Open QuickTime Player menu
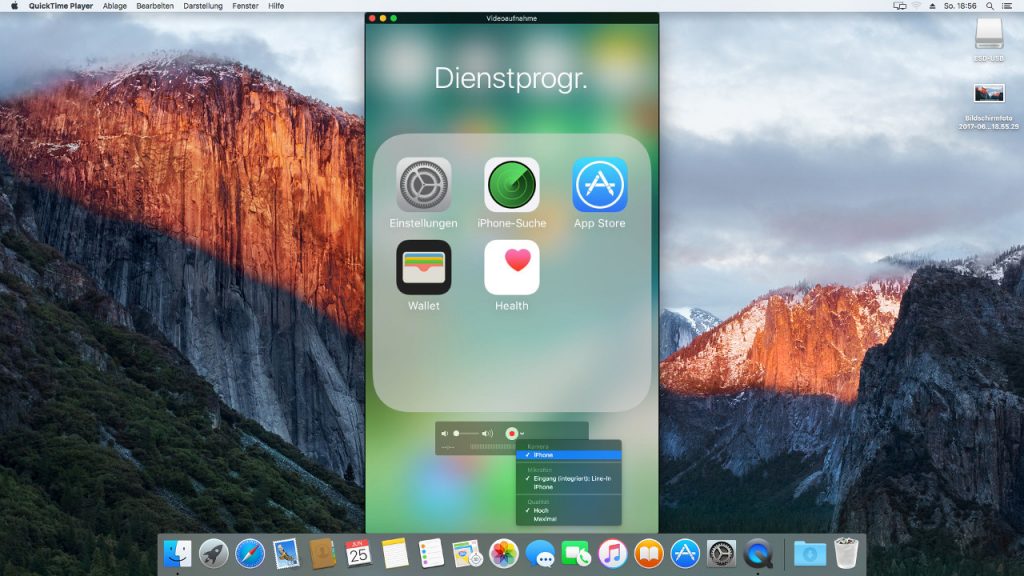The height and width of the screenshot is (576, 1024). tap(61, 6)
